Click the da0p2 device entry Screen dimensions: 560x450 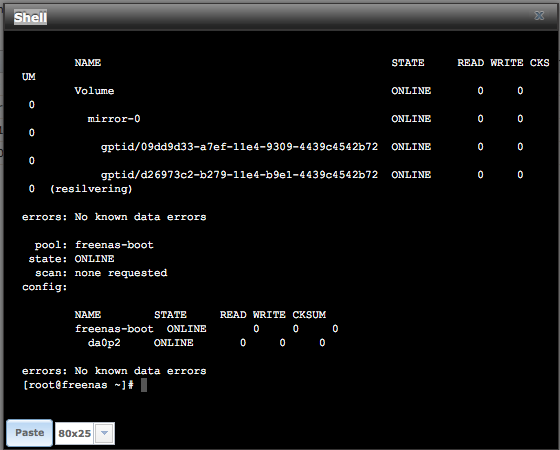click(x=104, y=342)
